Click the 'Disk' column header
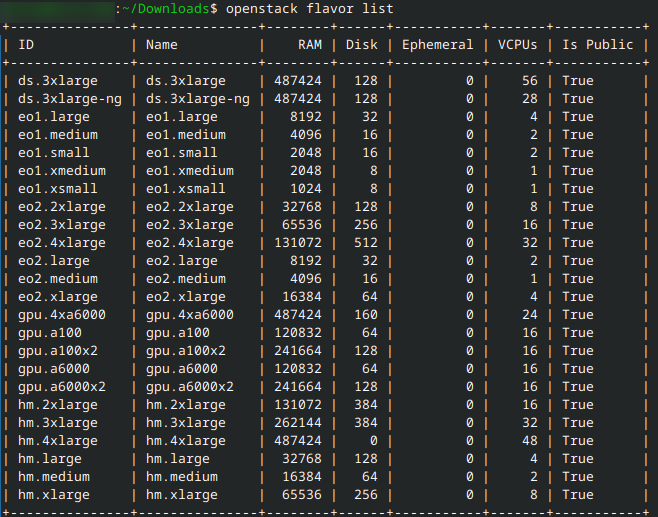This screenshot has height=517, width=658. tap(361, 44)
